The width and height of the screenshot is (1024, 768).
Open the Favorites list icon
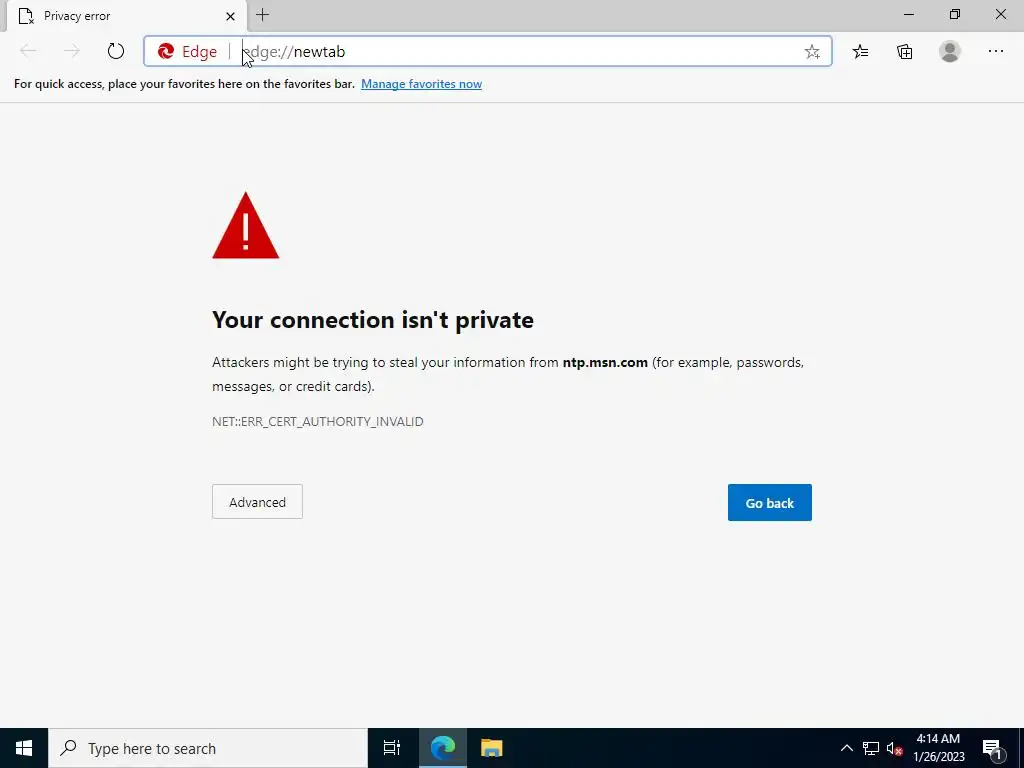pos(861,51)
